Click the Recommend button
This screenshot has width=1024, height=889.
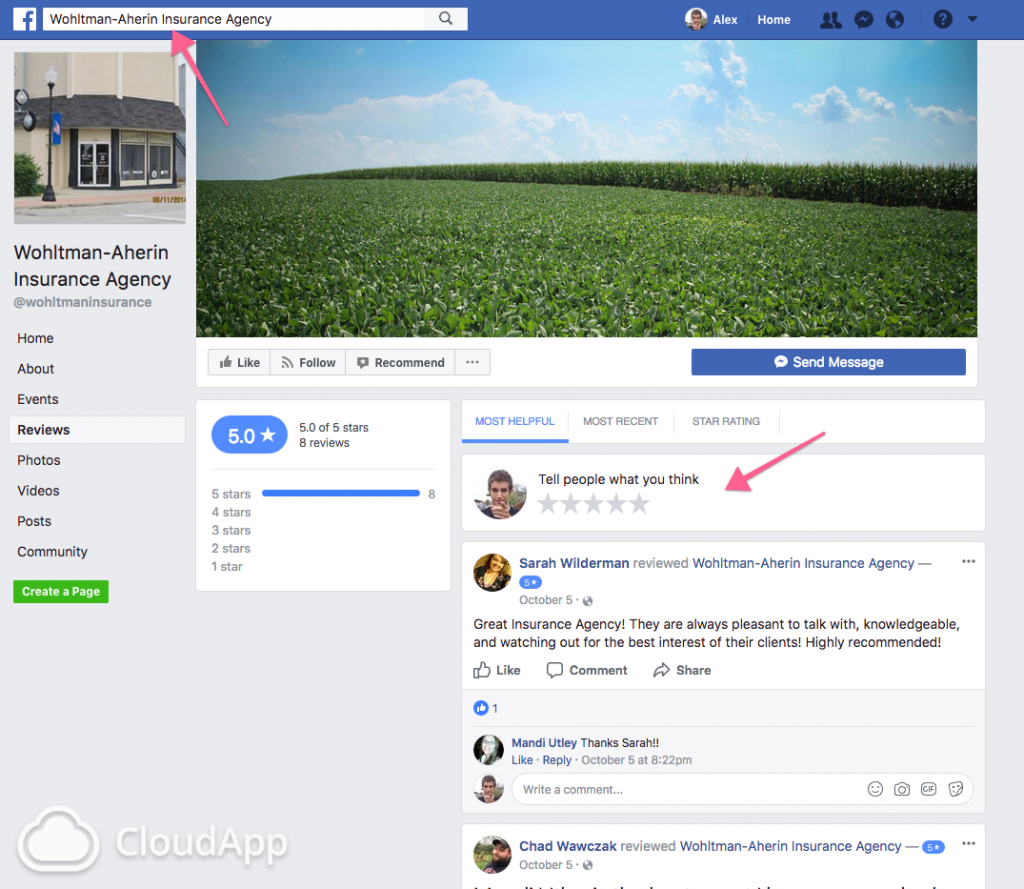pyautogui.click(x=400, y=363)
